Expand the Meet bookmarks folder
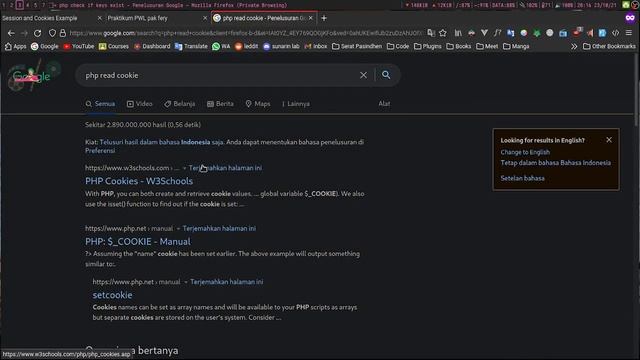Image resolution: width=640 pixels, height=360 pixels. coord(487,47)
